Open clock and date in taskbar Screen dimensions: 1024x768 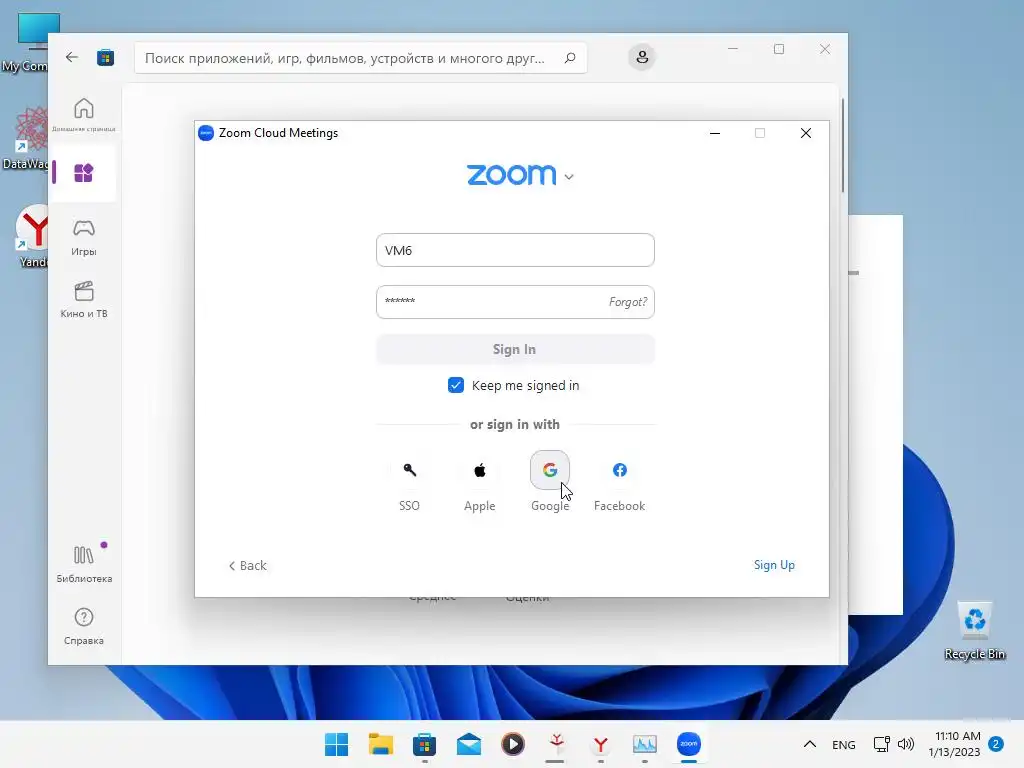coord(955,744)
